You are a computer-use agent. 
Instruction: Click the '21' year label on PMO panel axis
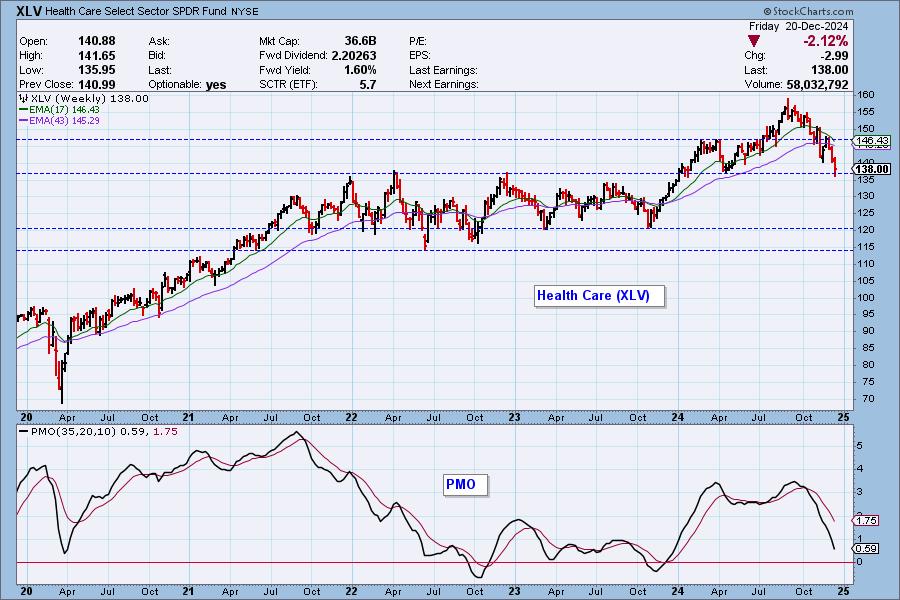(x=188, y=591)
